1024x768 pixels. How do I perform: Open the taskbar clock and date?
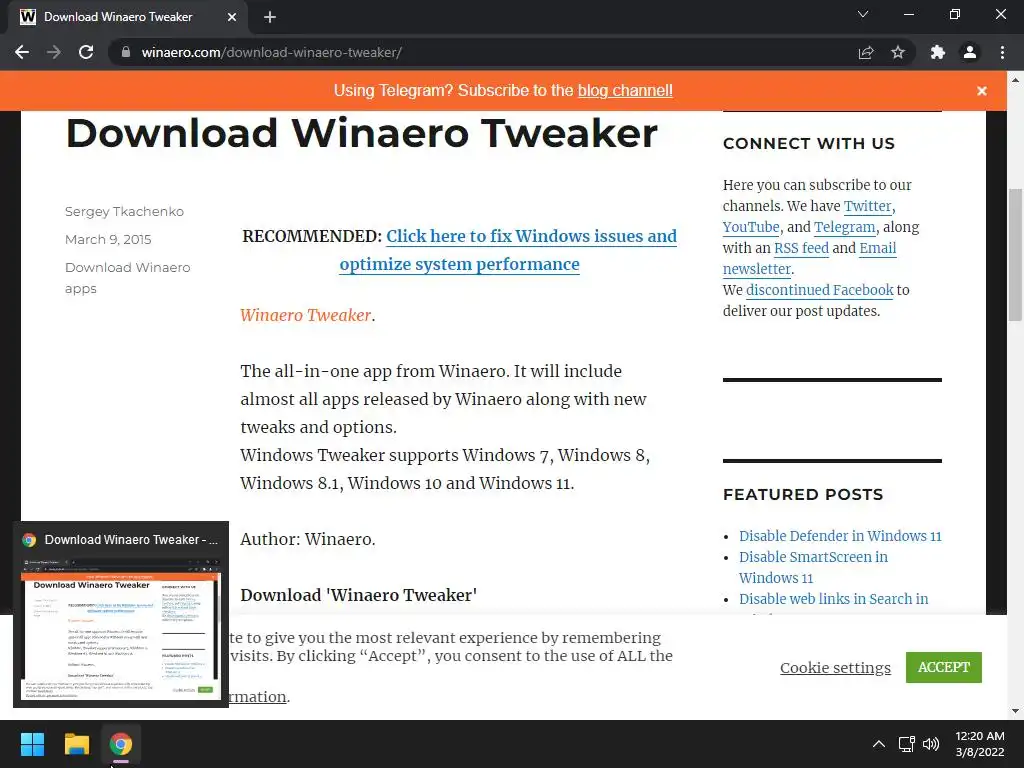pos(980,744)
